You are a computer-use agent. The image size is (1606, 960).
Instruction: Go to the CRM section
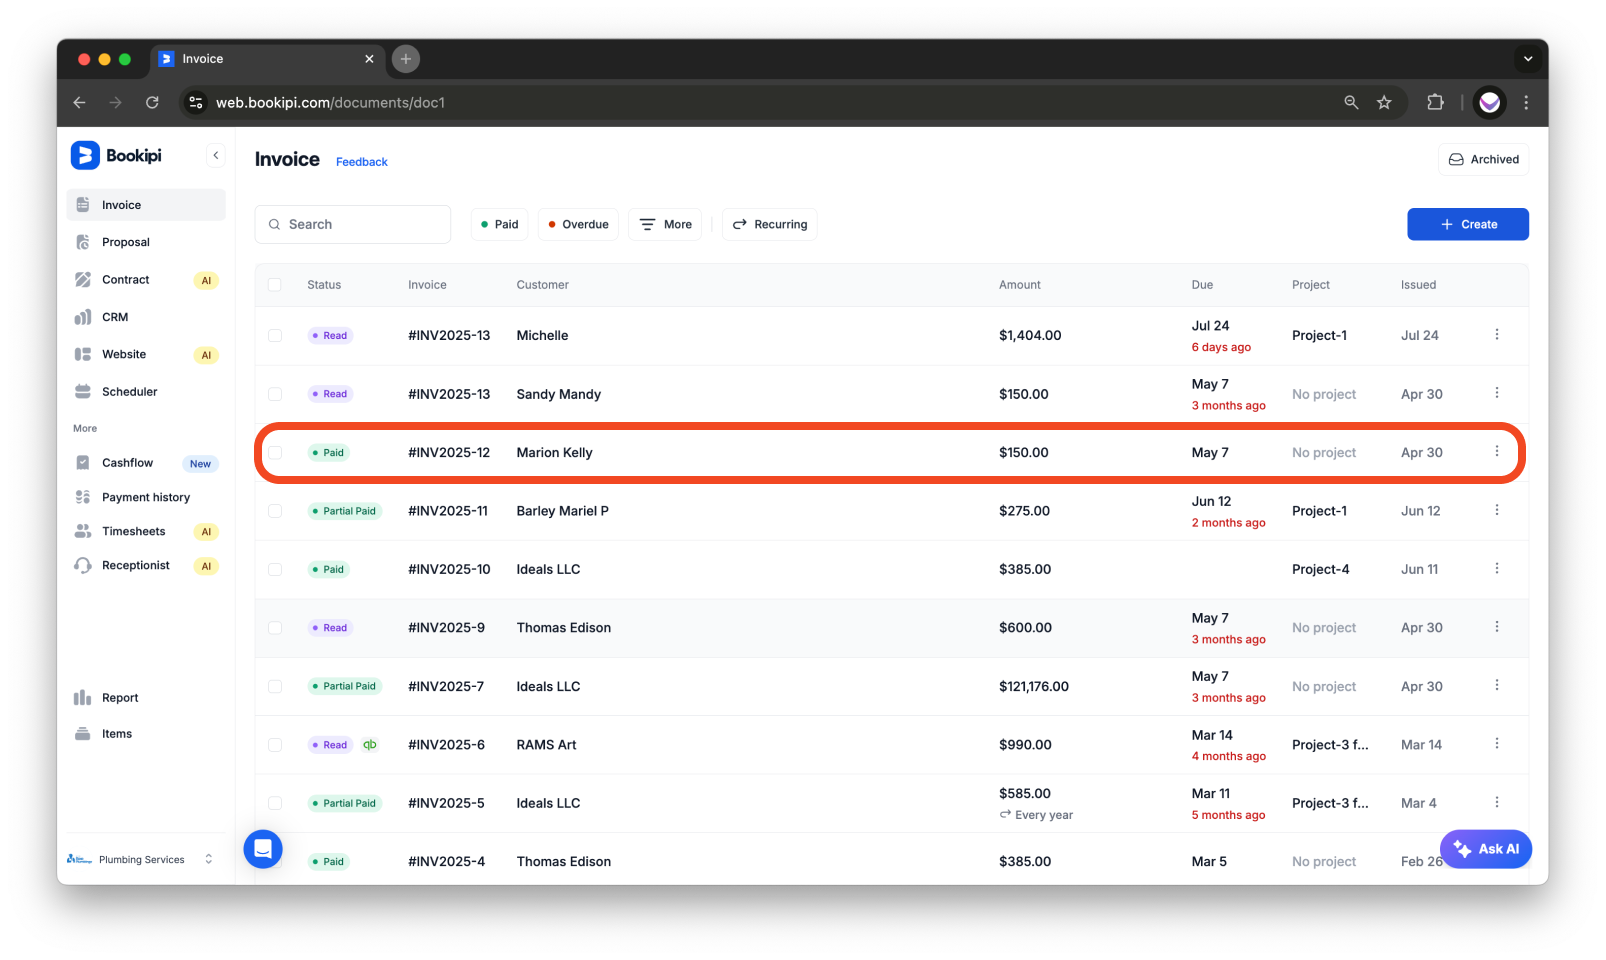[115, 316]
